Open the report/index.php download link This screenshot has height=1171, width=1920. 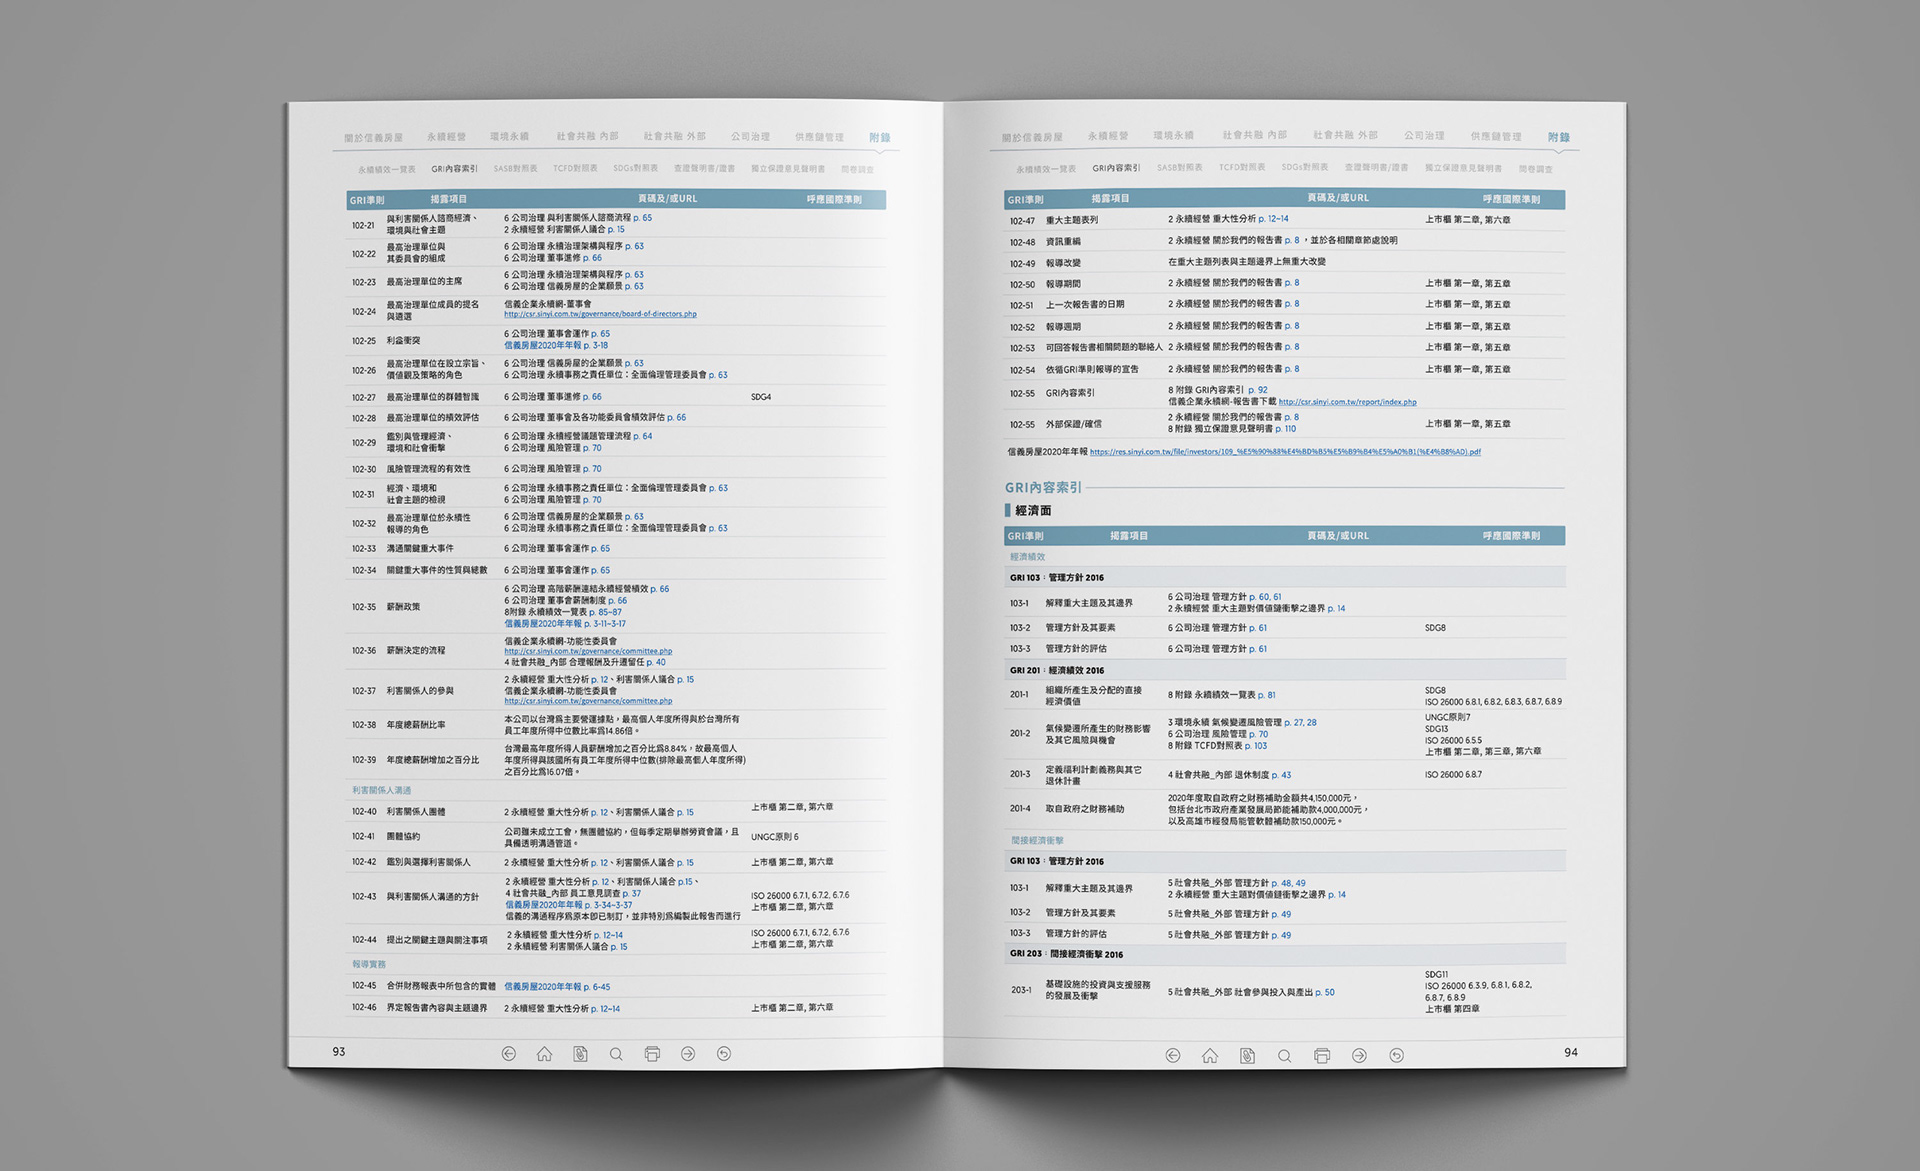tap(1347, 402)
